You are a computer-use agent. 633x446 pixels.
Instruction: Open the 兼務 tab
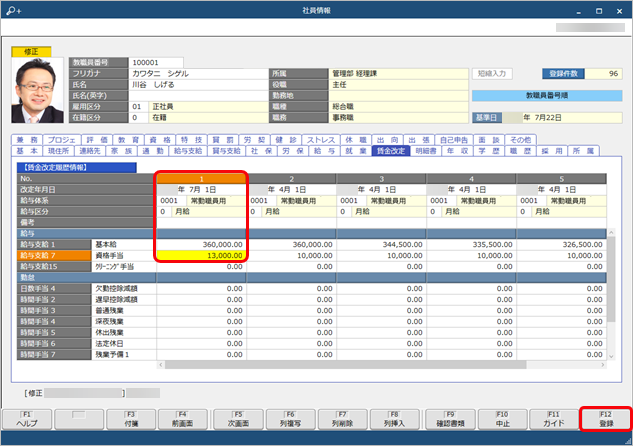[27, 140]
